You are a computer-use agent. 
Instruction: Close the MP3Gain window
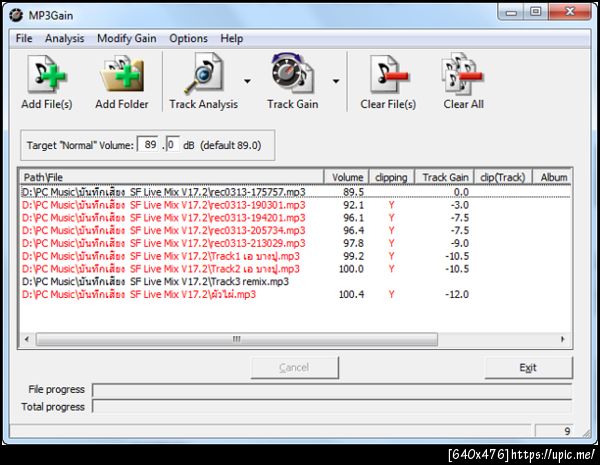[x=570, y=12]
